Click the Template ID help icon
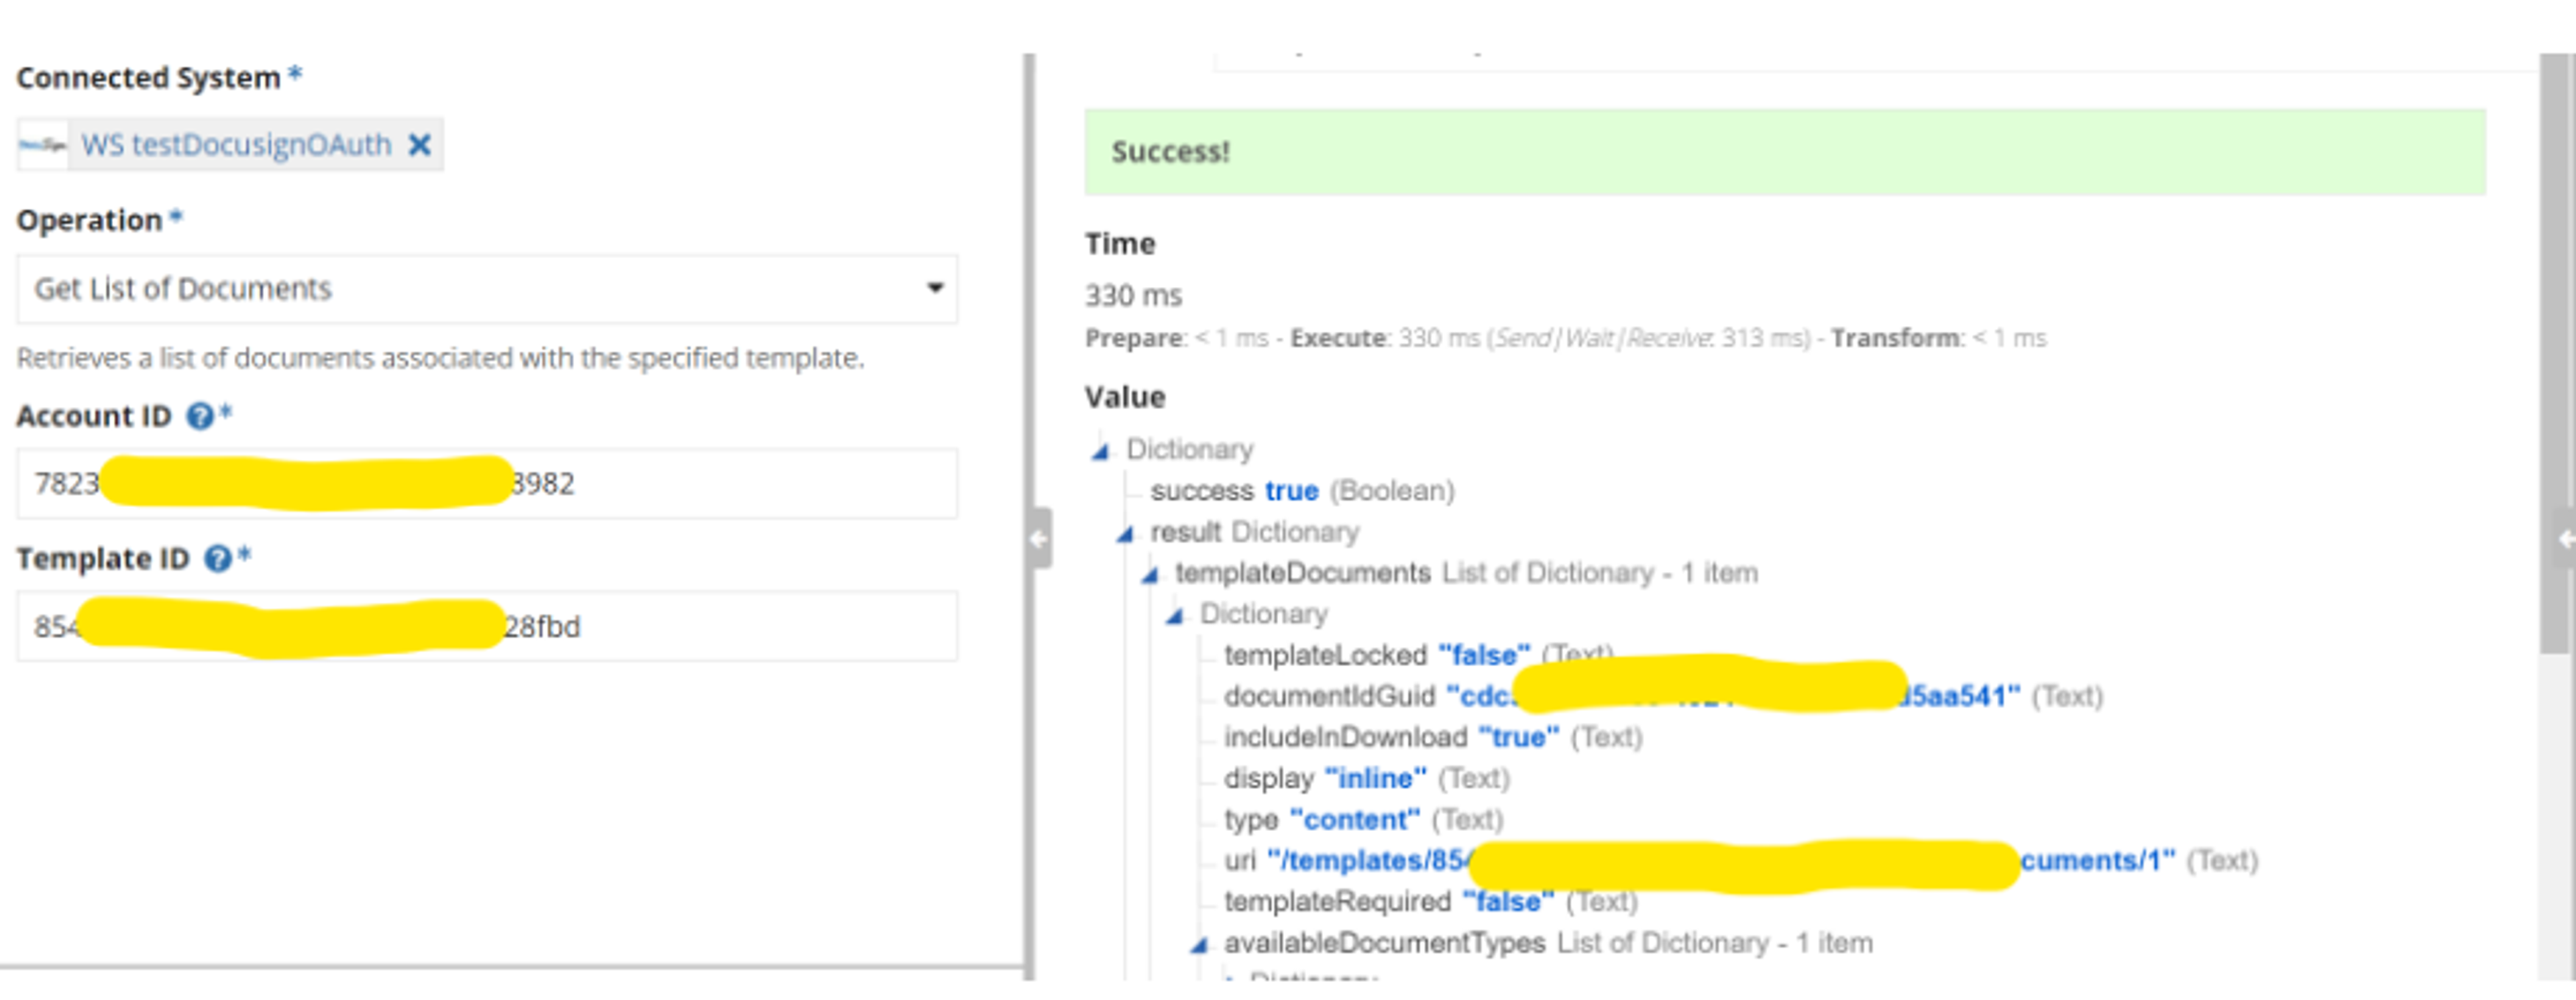The image size is (2576, 1000). point(218,559)
